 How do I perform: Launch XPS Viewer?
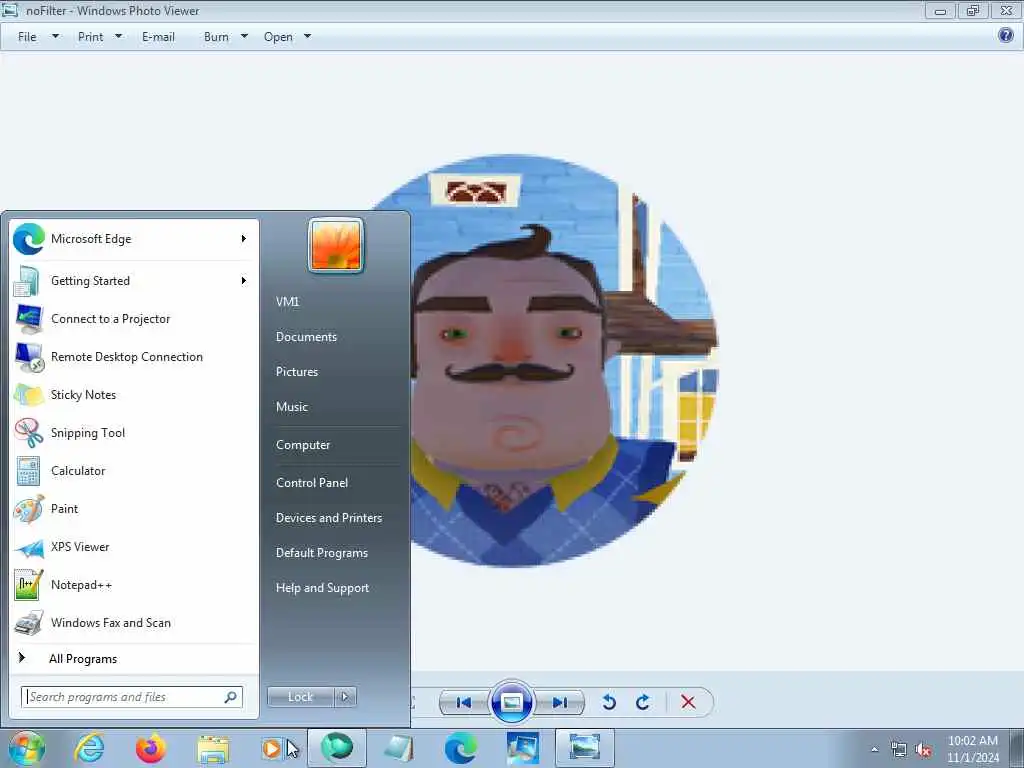click(134, 547)
